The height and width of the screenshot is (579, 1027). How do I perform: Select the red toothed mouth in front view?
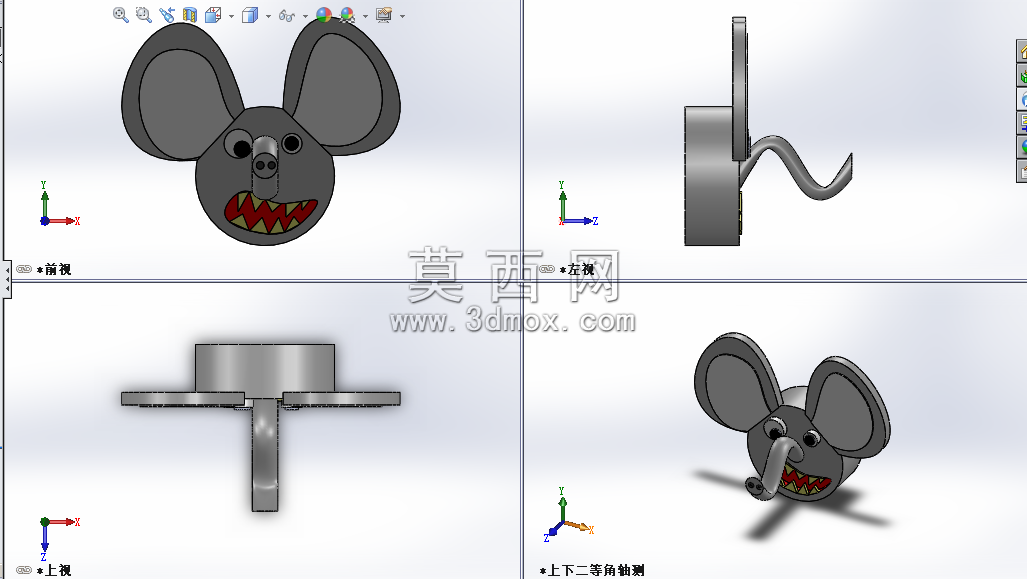(x=270, y=213)
